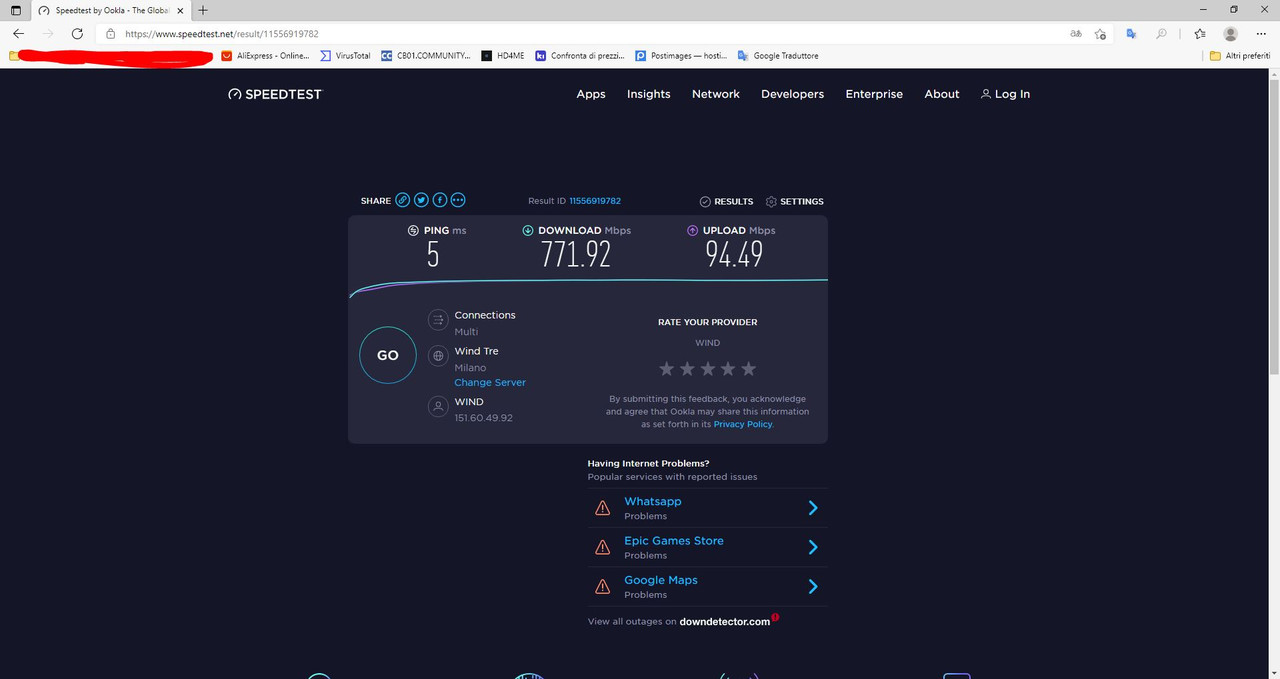Open the HD4ME bookmark
This screenshot has width=1280, height=679.
[x=503, y=56]
